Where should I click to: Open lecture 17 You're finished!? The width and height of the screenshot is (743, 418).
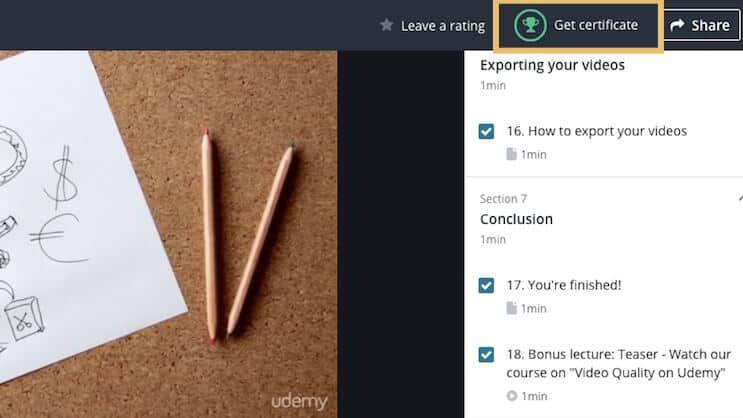564,285
